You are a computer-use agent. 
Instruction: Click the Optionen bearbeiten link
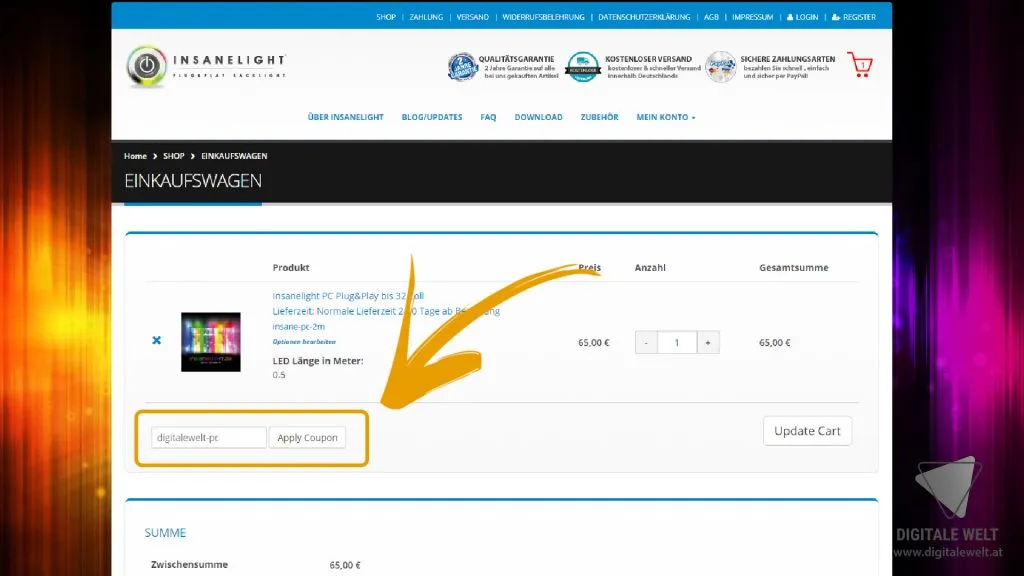coord(304,342)
